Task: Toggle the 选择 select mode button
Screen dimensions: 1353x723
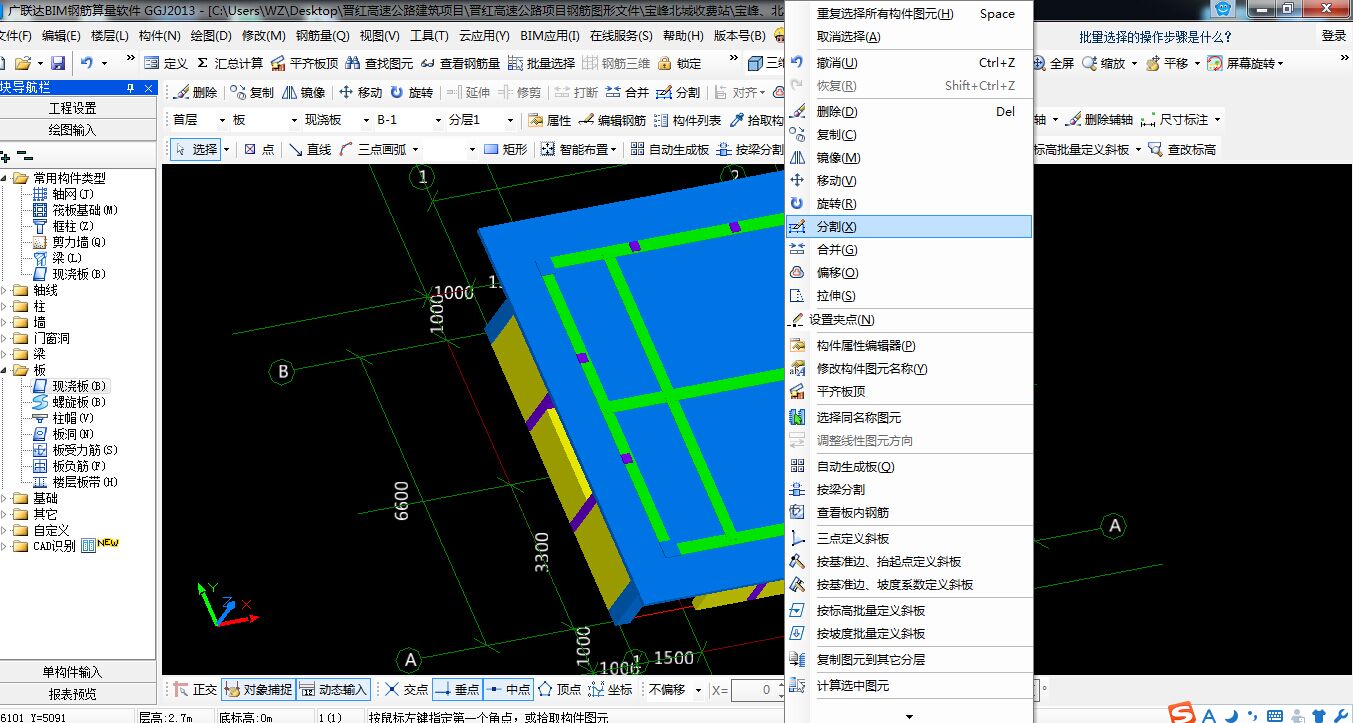Action: coord(196,149)
